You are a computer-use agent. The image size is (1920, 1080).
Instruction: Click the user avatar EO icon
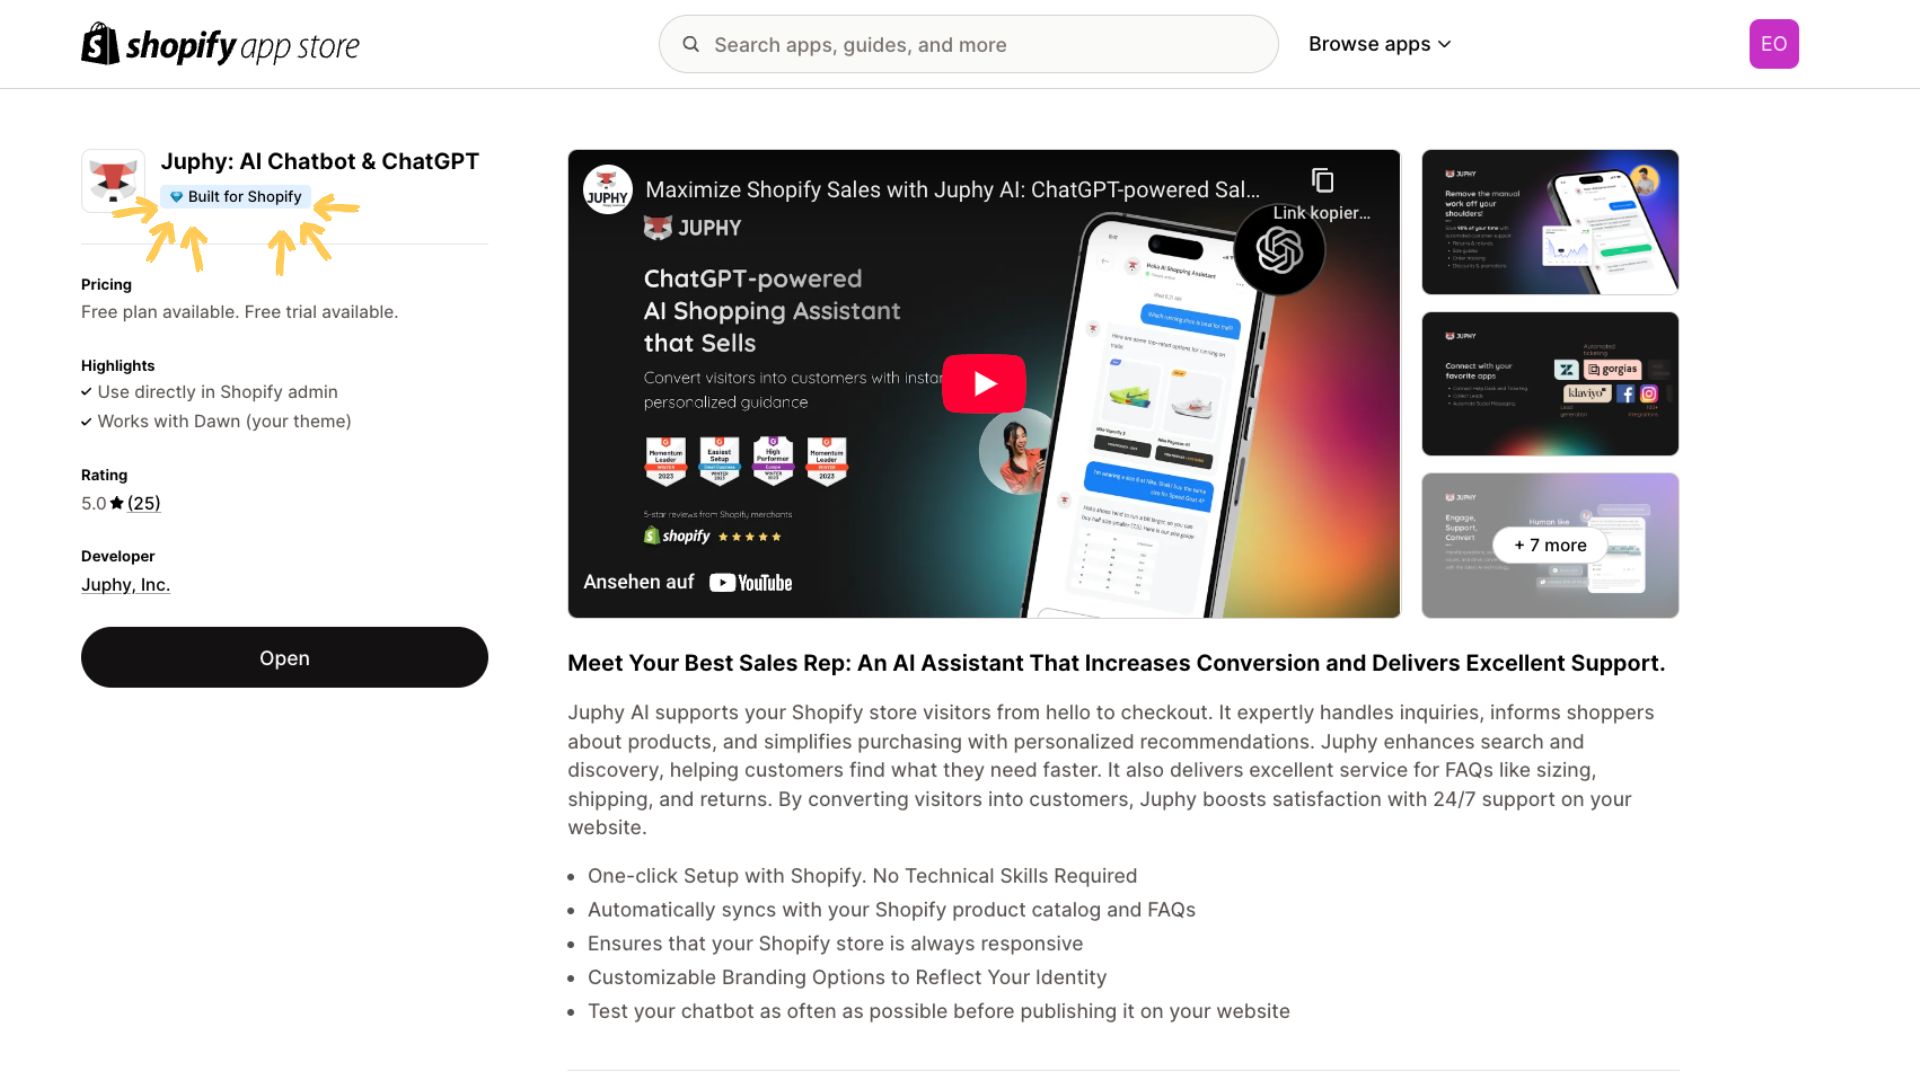pos(1774,44)
